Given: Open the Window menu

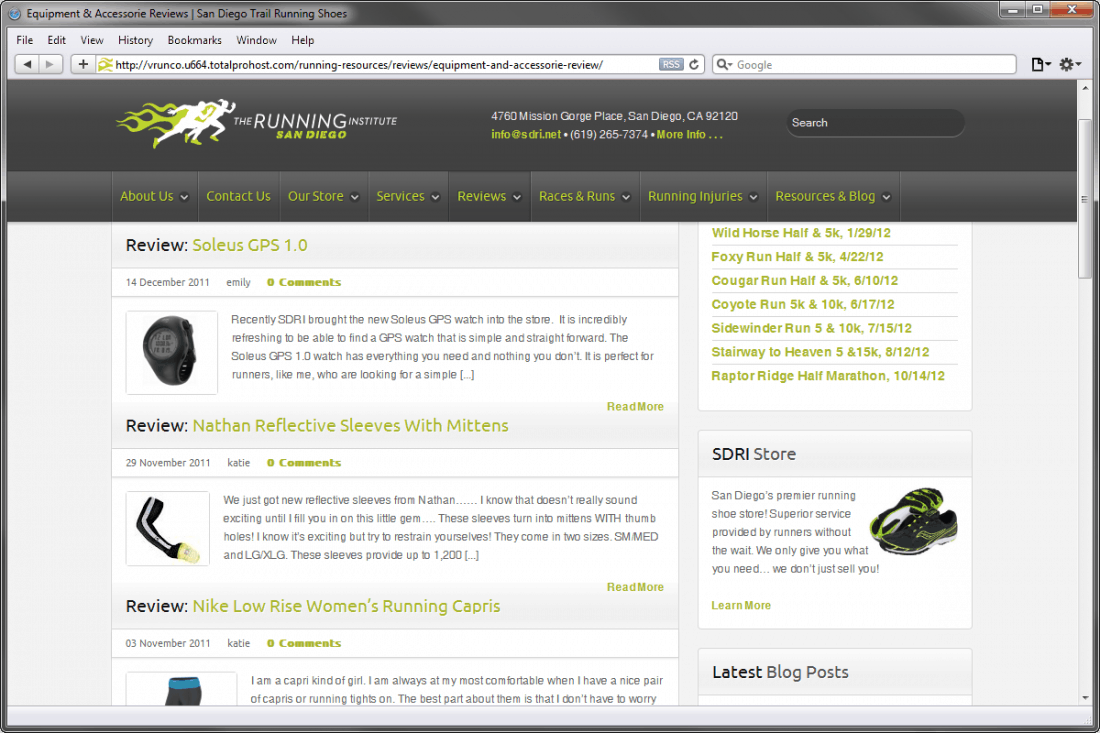Looking at the screenshot, I should coord(256,40).
